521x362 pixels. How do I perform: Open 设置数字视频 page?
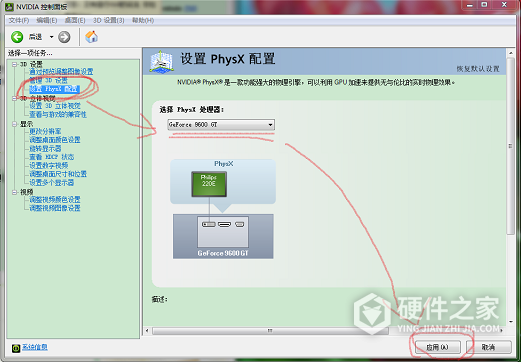coord(49,166)
